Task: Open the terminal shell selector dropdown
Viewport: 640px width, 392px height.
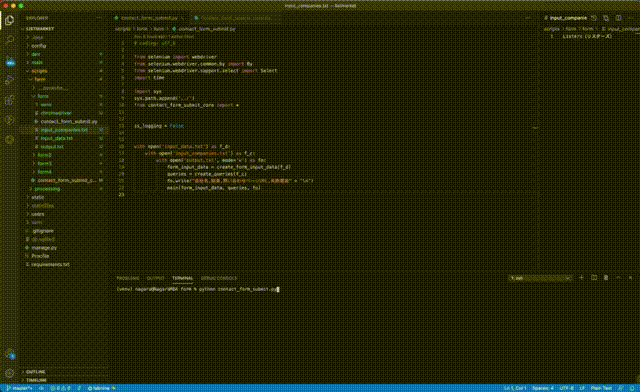Action: 540,278
